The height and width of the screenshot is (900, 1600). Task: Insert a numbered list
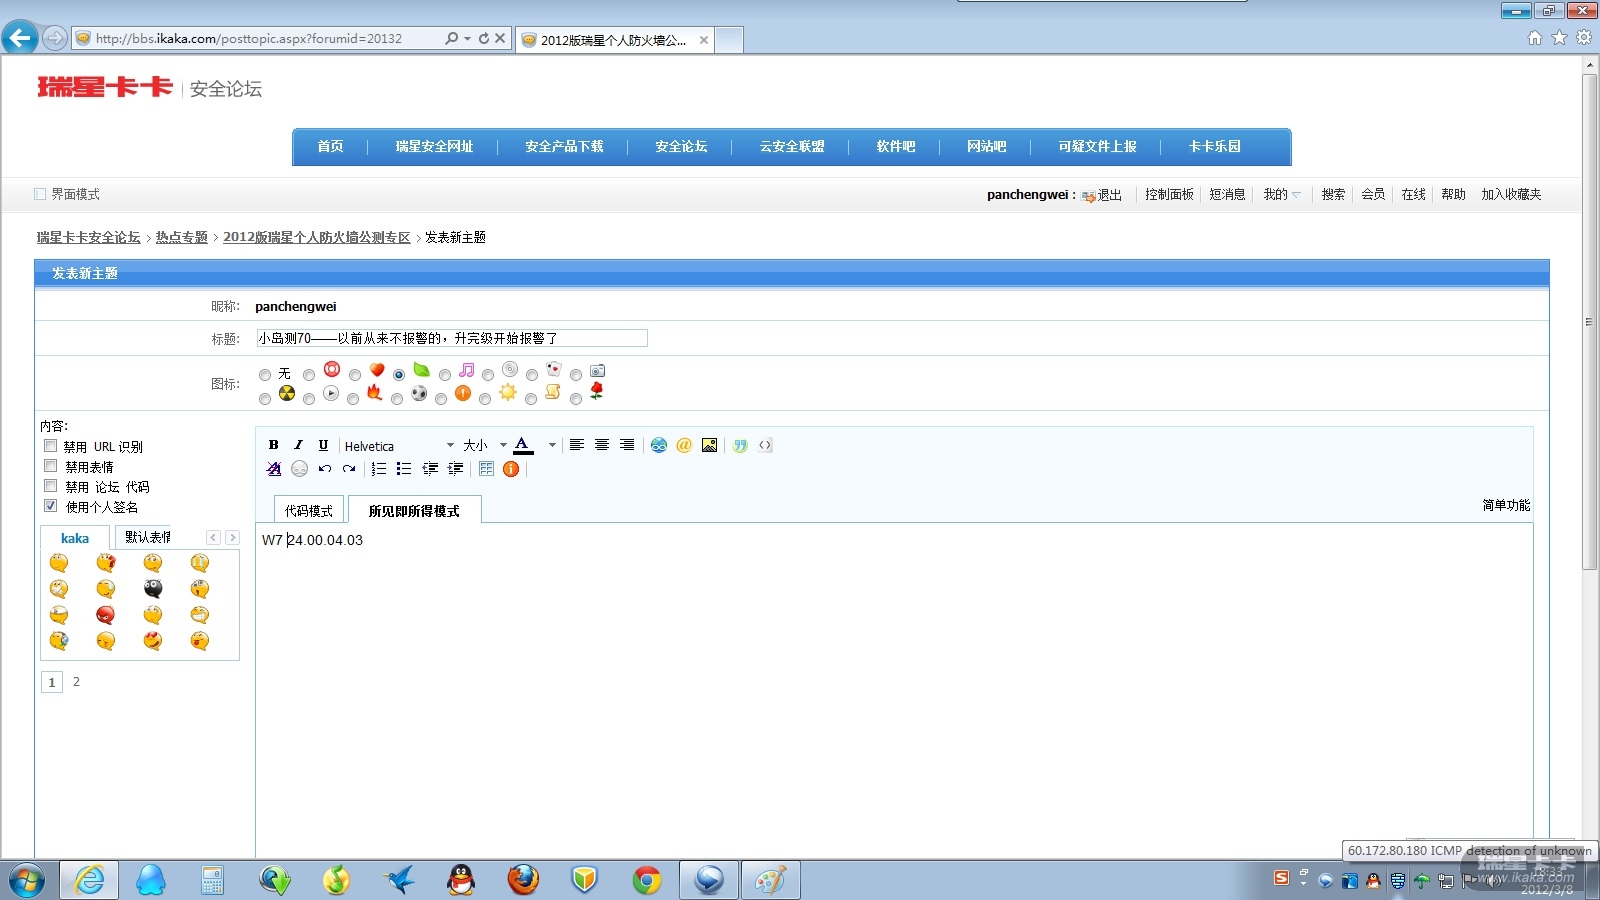tap(379, 469)
